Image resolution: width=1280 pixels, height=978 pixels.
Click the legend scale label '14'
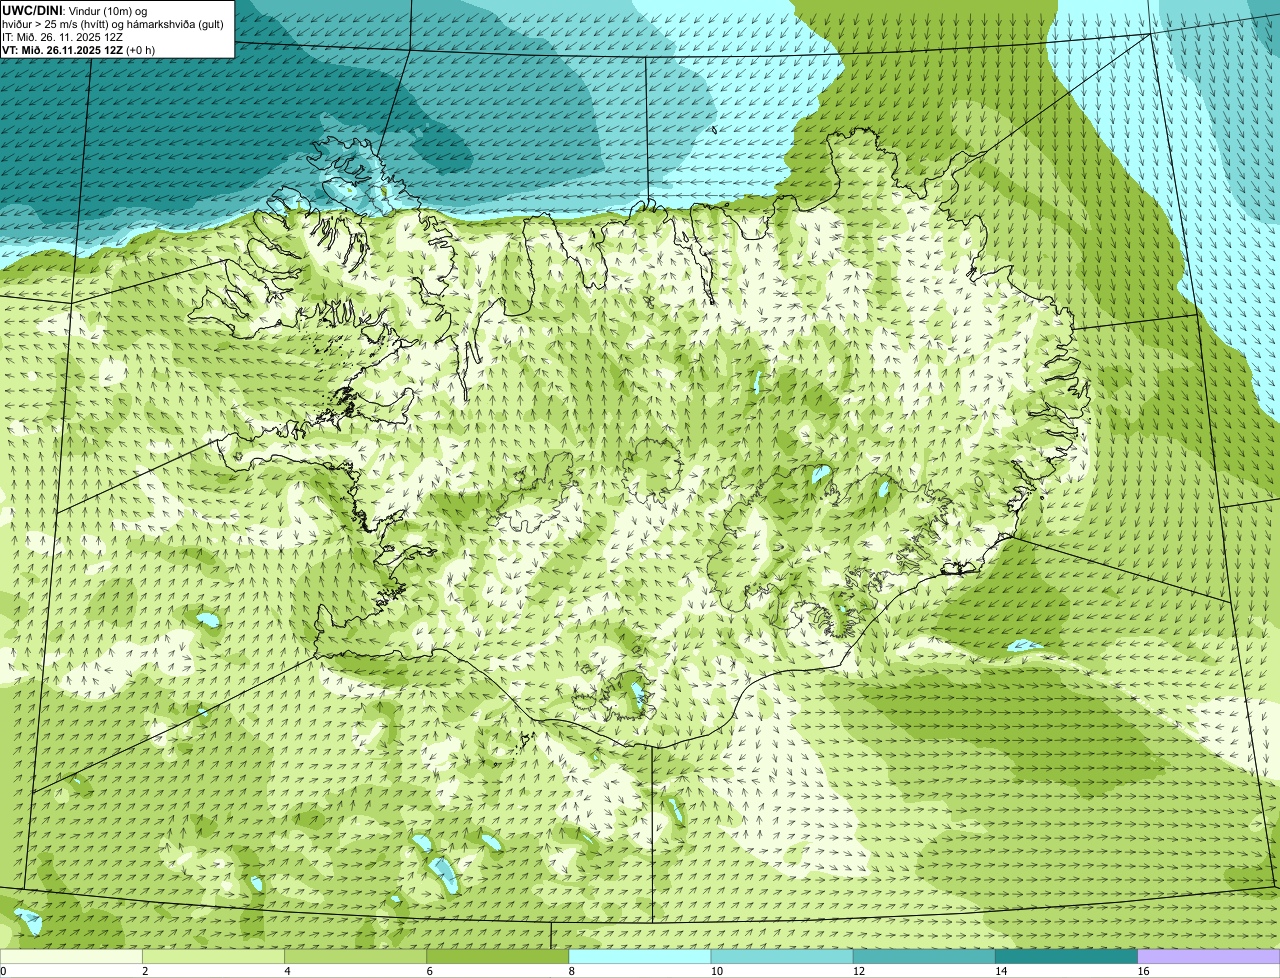[1000, 971]
